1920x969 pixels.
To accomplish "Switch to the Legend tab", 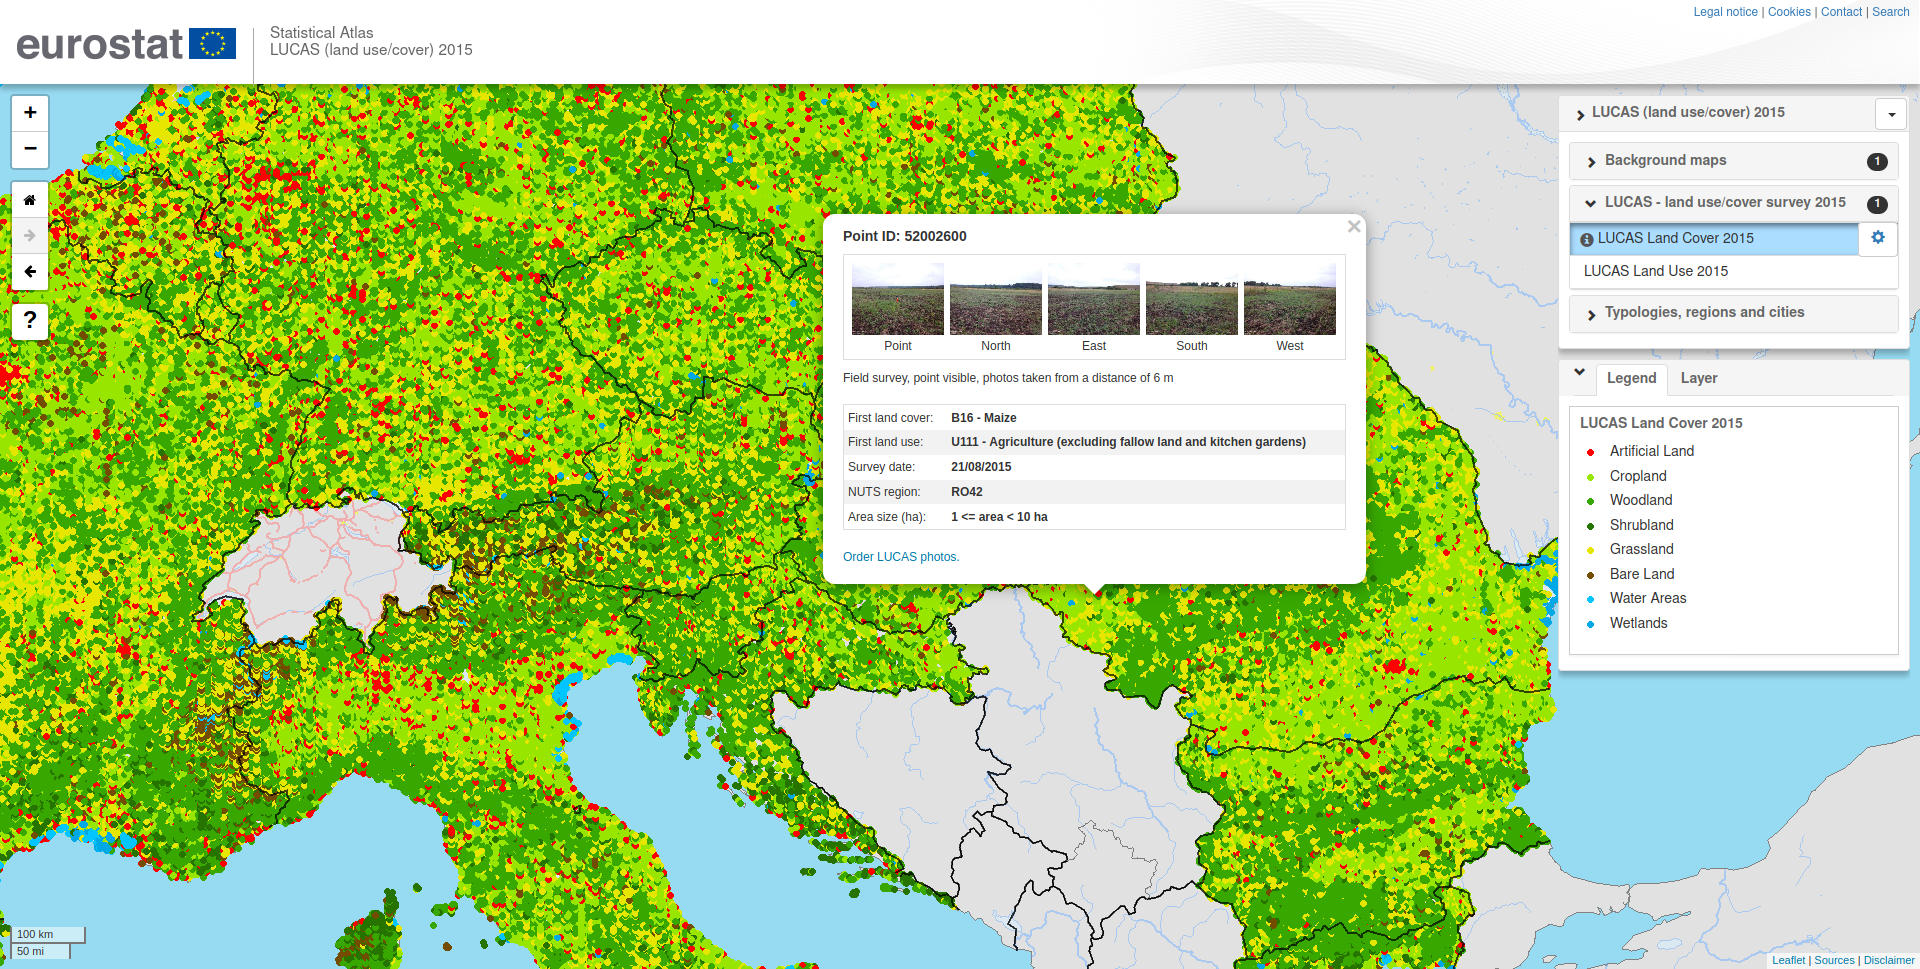I will [1631, 378].
